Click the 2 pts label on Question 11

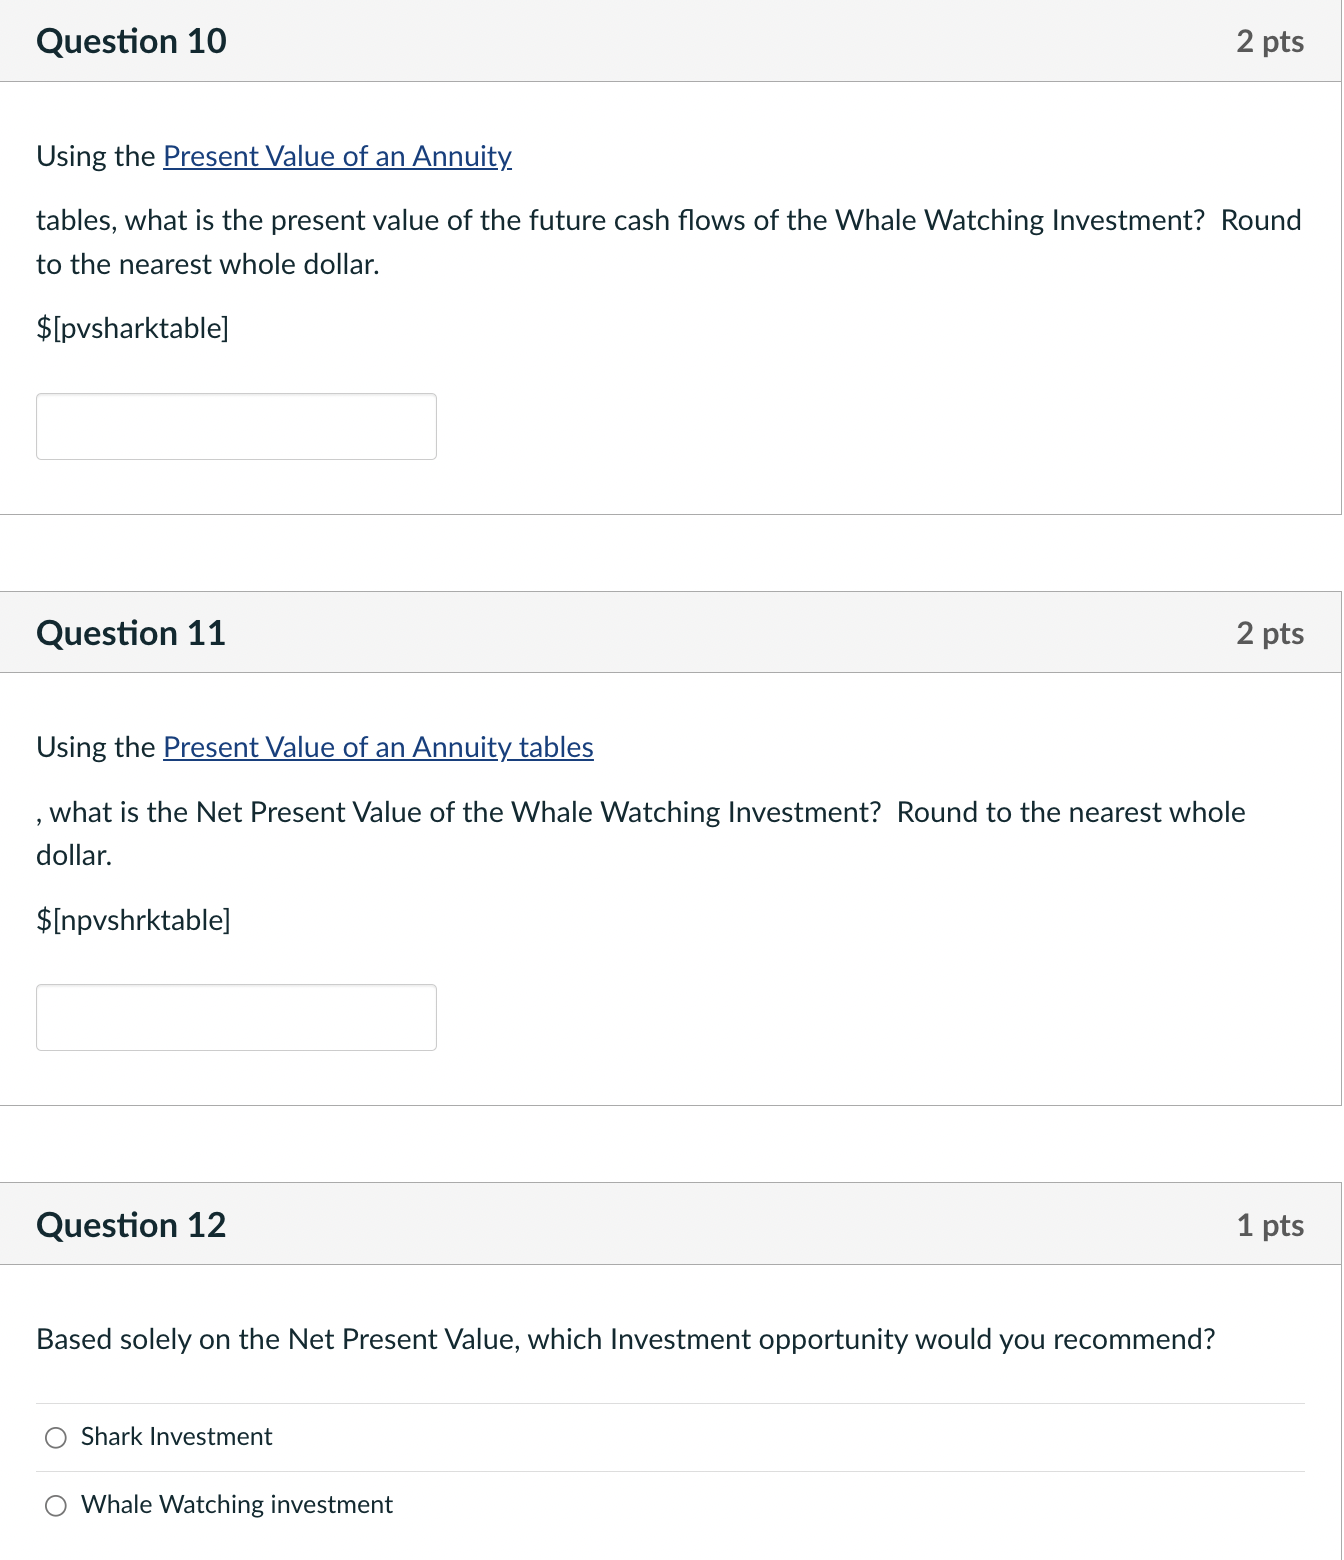coord(1271,632)
